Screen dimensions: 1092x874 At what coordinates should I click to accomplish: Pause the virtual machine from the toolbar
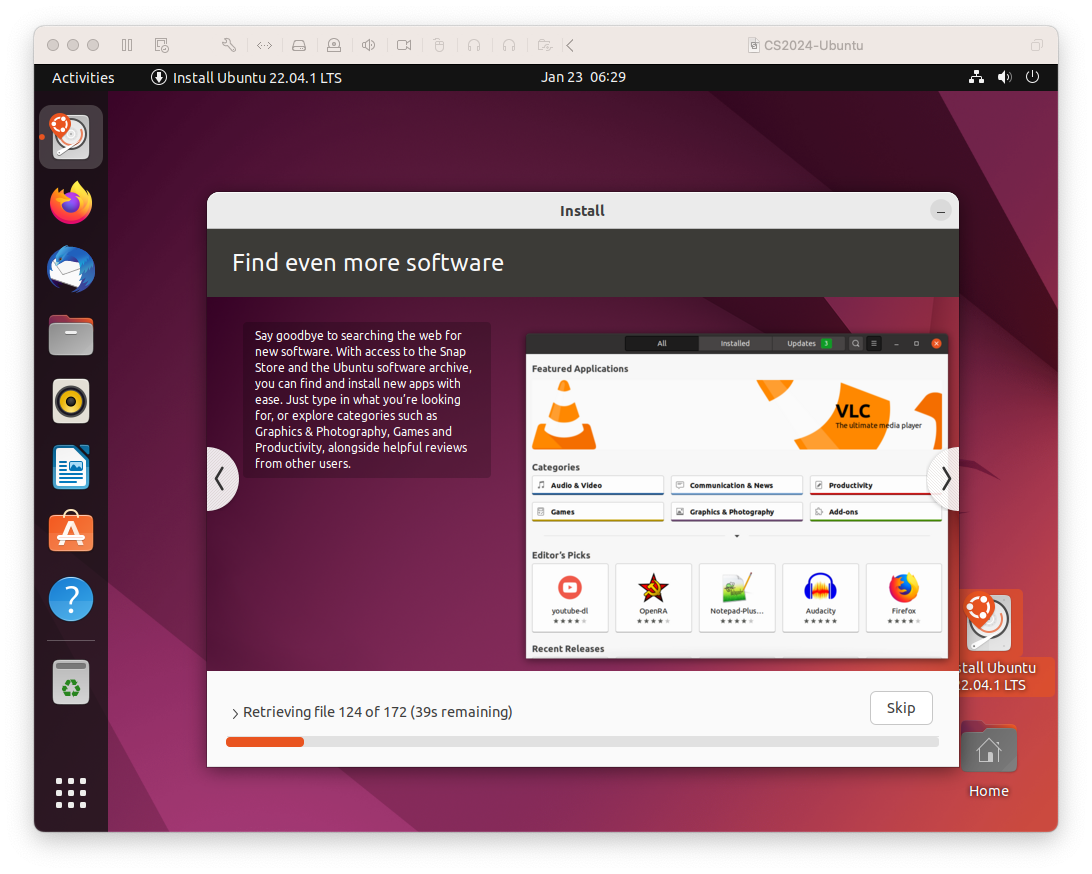coord(127,45)
